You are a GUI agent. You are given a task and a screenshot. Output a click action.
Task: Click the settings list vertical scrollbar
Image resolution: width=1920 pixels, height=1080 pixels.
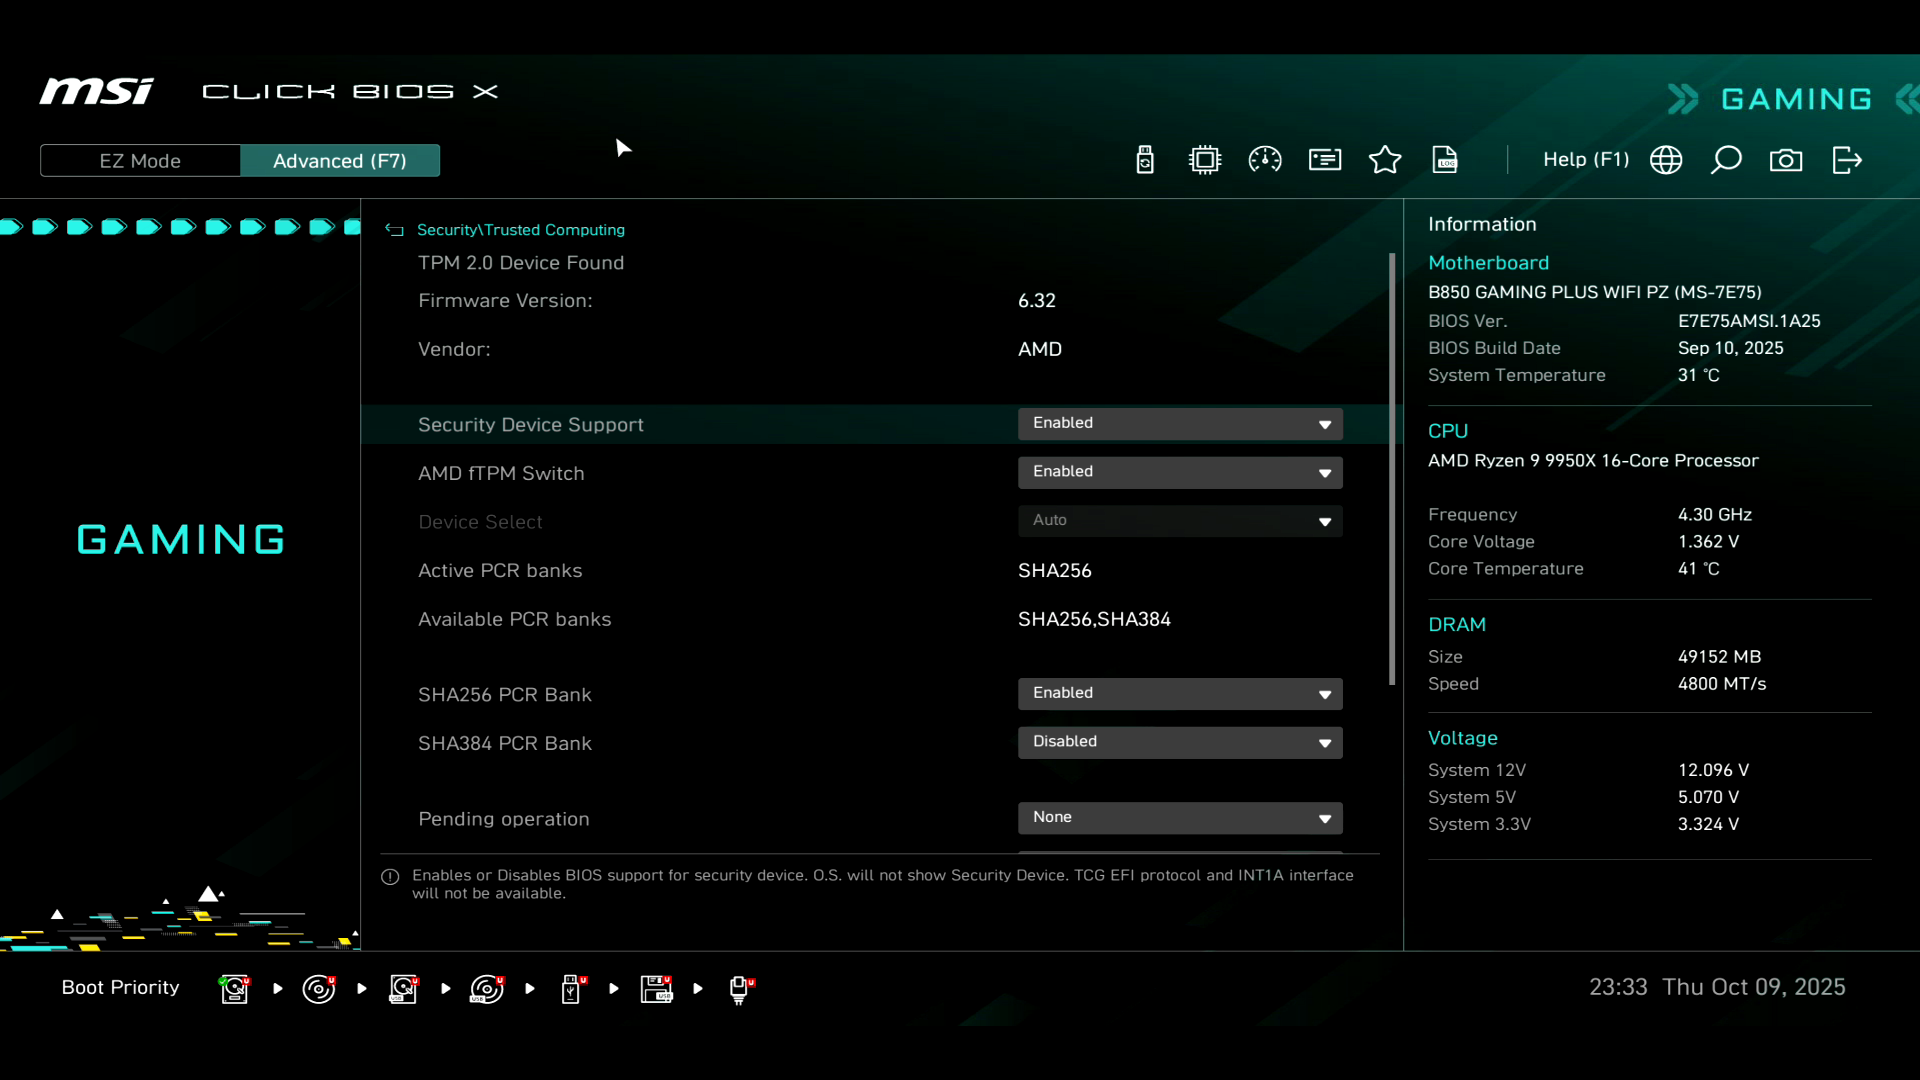pos(1392,470)
